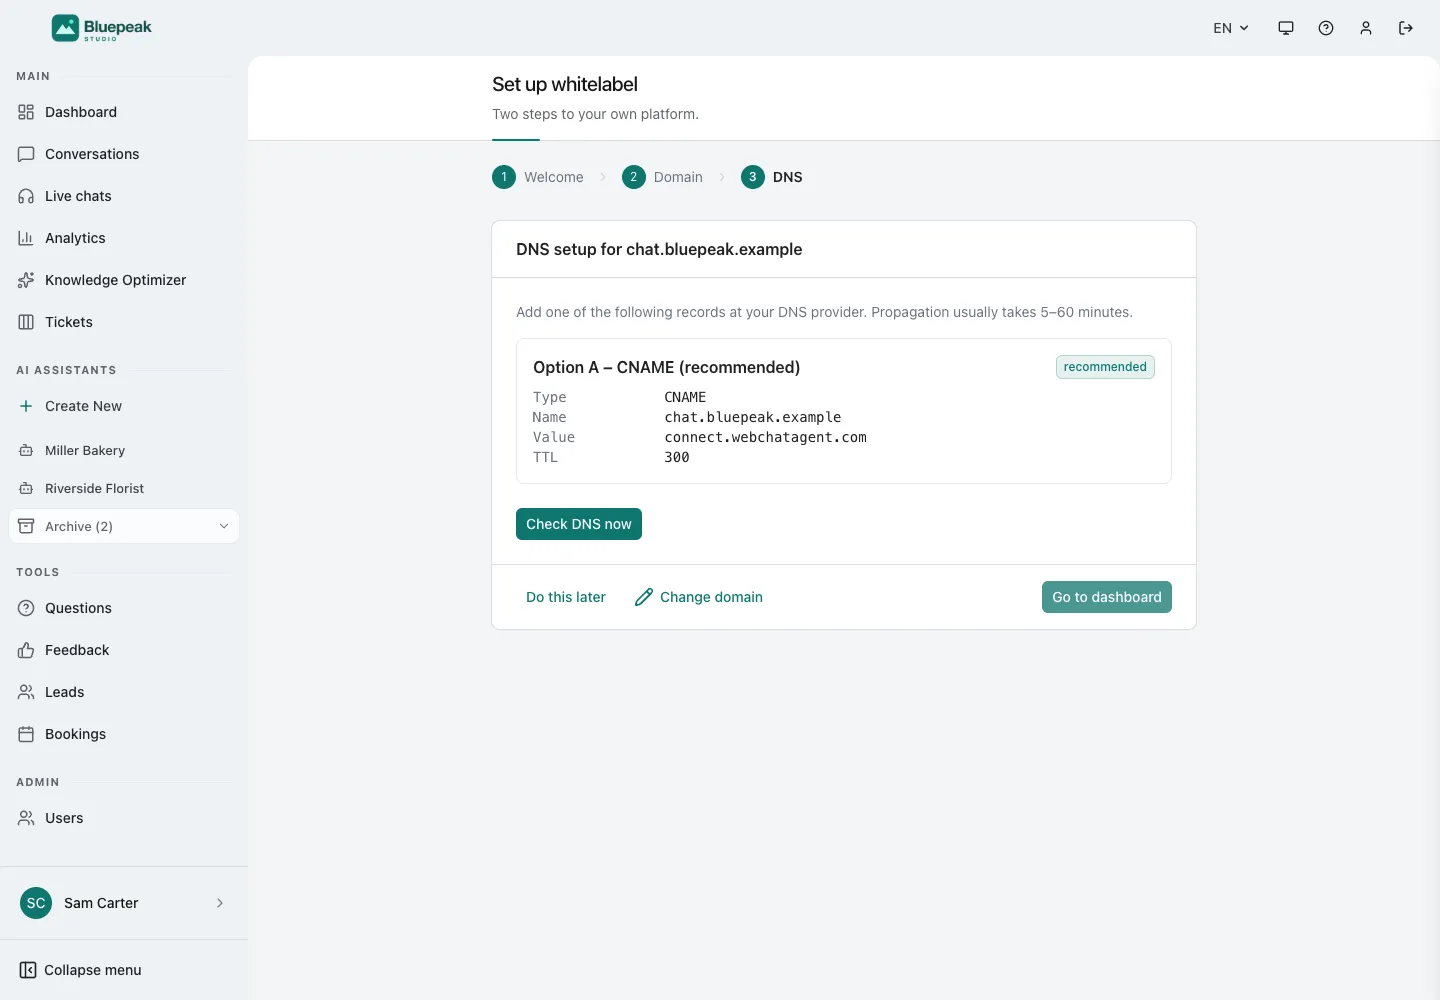This screenshot has height=1000, width=1440.
Task: Click Do this later link
Action: point(566,597)
